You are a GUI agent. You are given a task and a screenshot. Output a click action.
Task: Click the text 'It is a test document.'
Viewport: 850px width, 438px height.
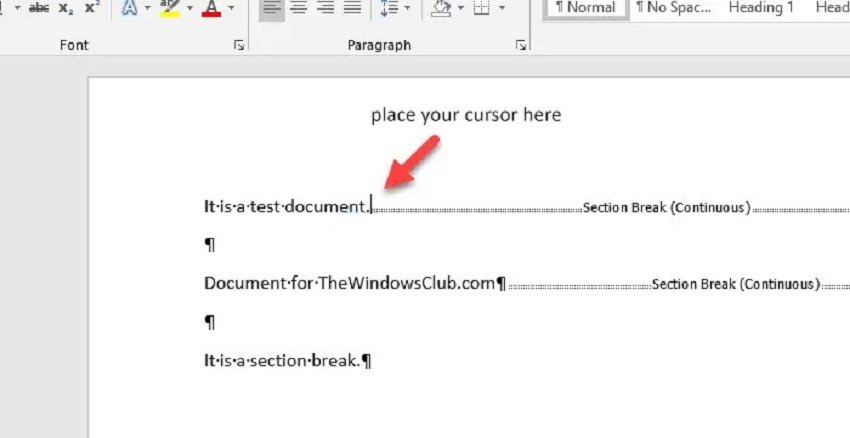(287, 207)
